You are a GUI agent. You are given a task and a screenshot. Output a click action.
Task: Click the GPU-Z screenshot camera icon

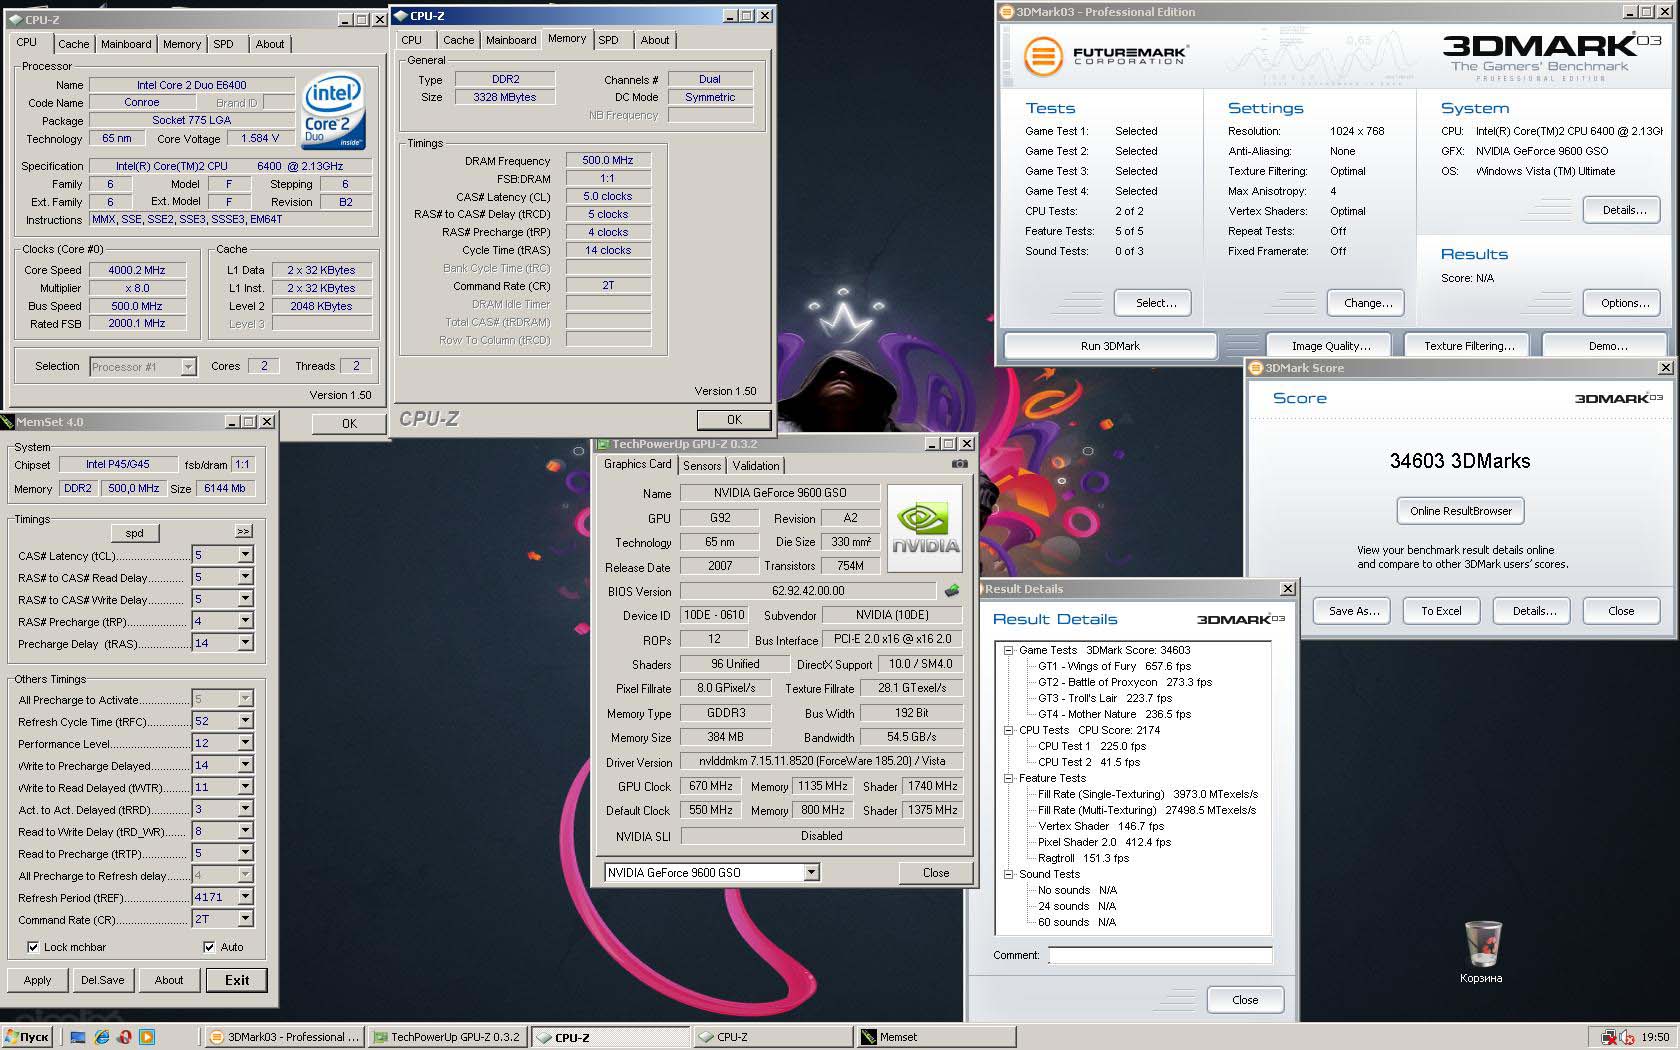(x=960, y=464)
